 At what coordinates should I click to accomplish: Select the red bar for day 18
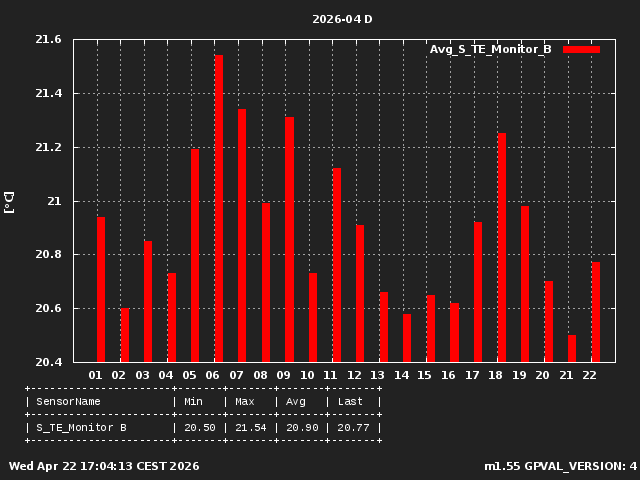(502, 247)
